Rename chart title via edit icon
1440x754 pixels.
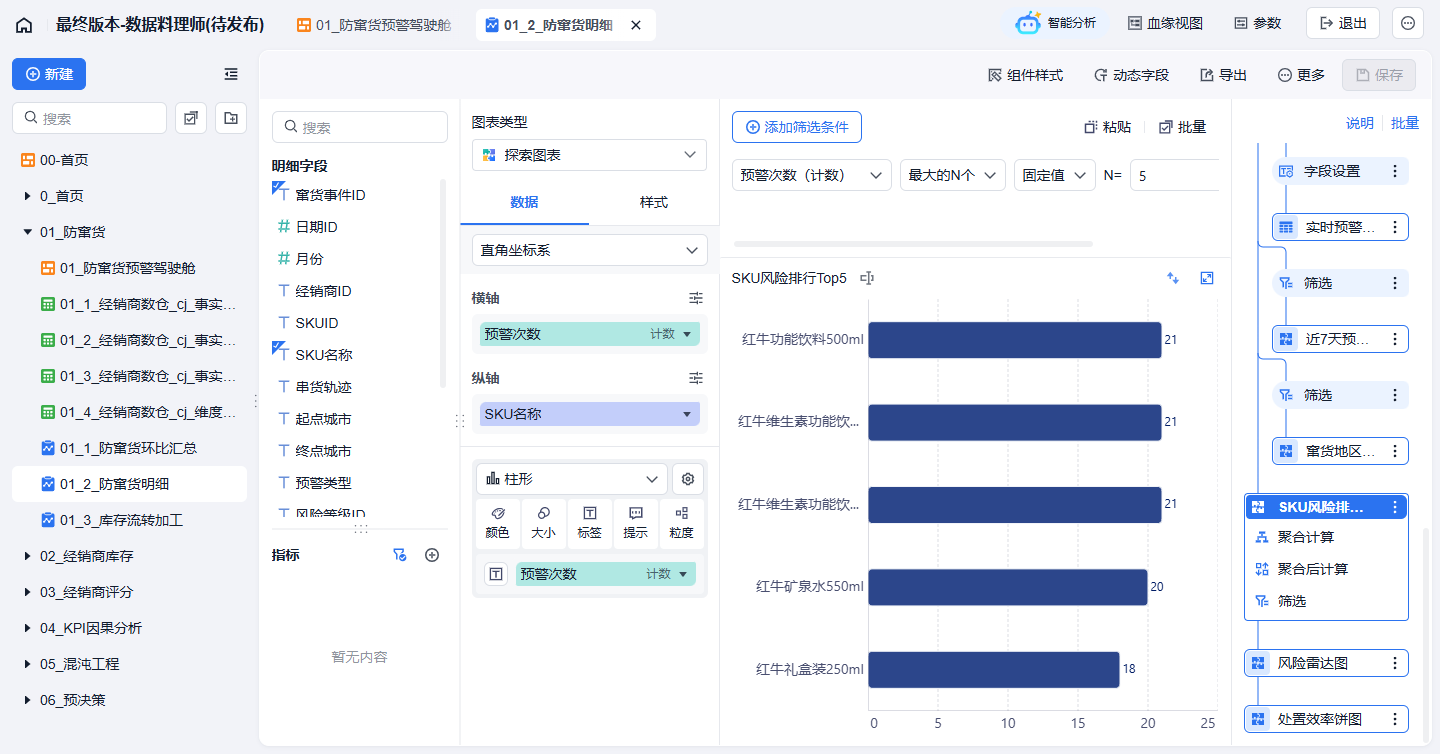[x=867, y=278]
